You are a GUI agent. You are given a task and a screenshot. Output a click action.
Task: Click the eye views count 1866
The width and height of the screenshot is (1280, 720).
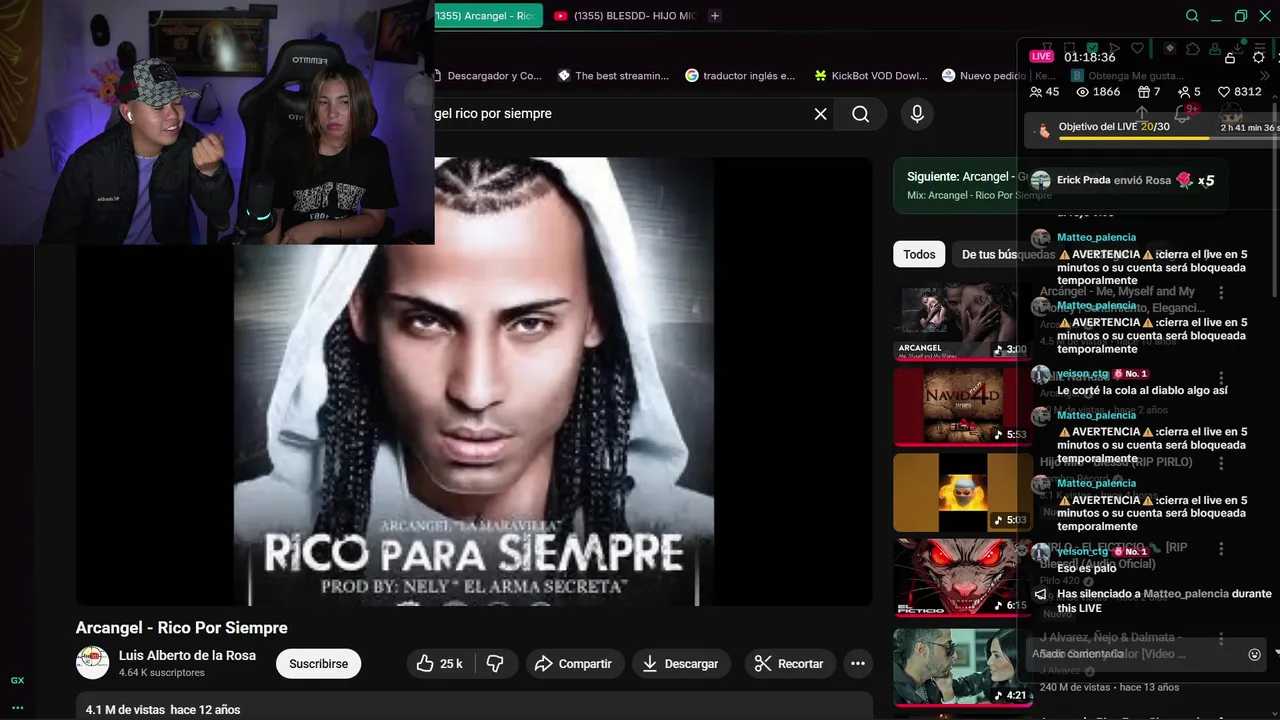click(1098, 92)
